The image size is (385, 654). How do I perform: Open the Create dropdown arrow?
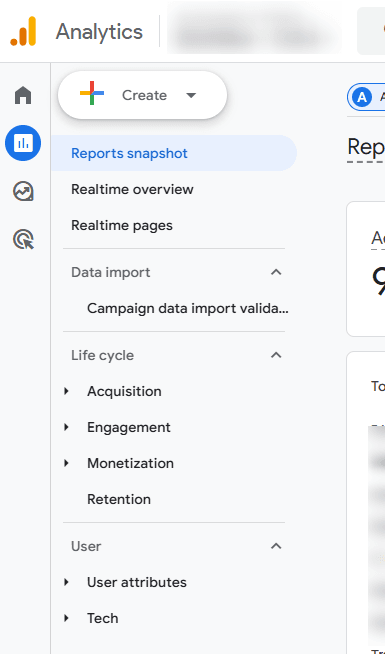click(x=191, y=96)
